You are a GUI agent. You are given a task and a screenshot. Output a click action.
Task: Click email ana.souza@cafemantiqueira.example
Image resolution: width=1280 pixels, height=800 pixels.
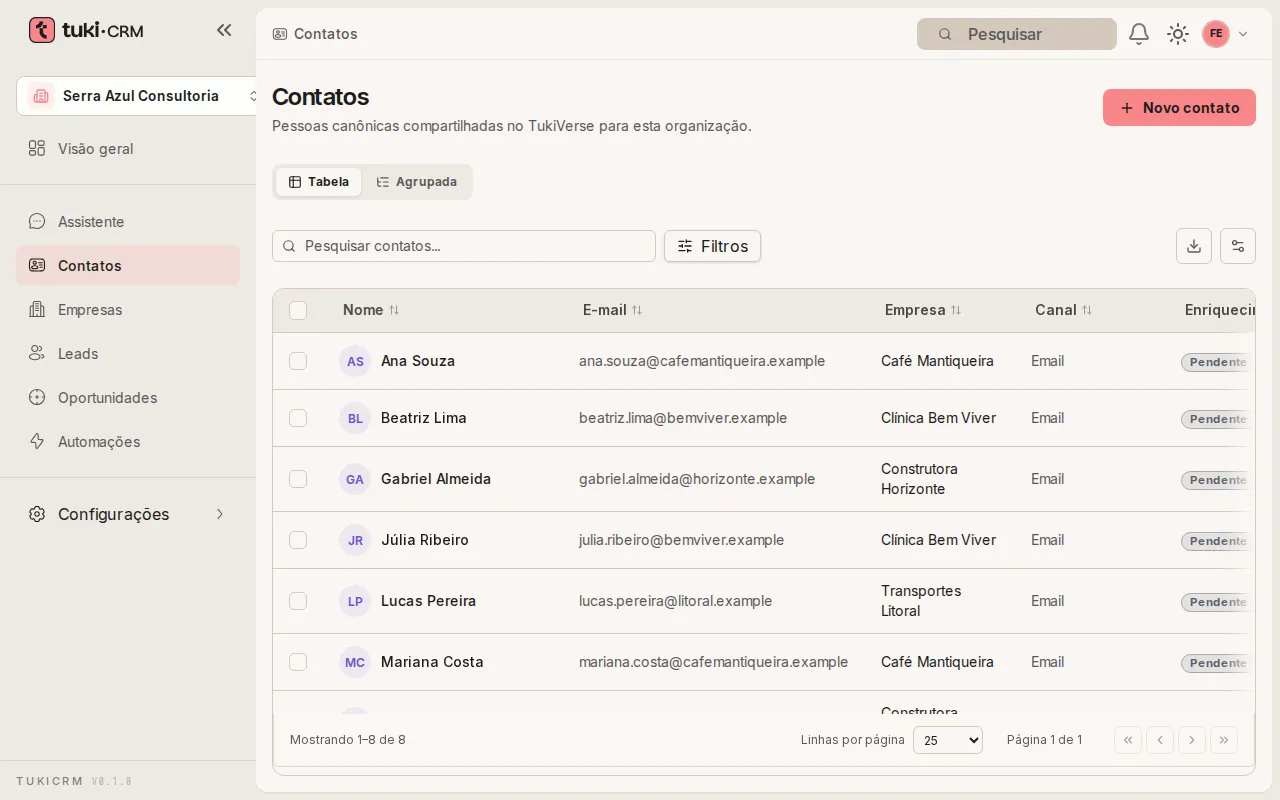coord(702,361)
